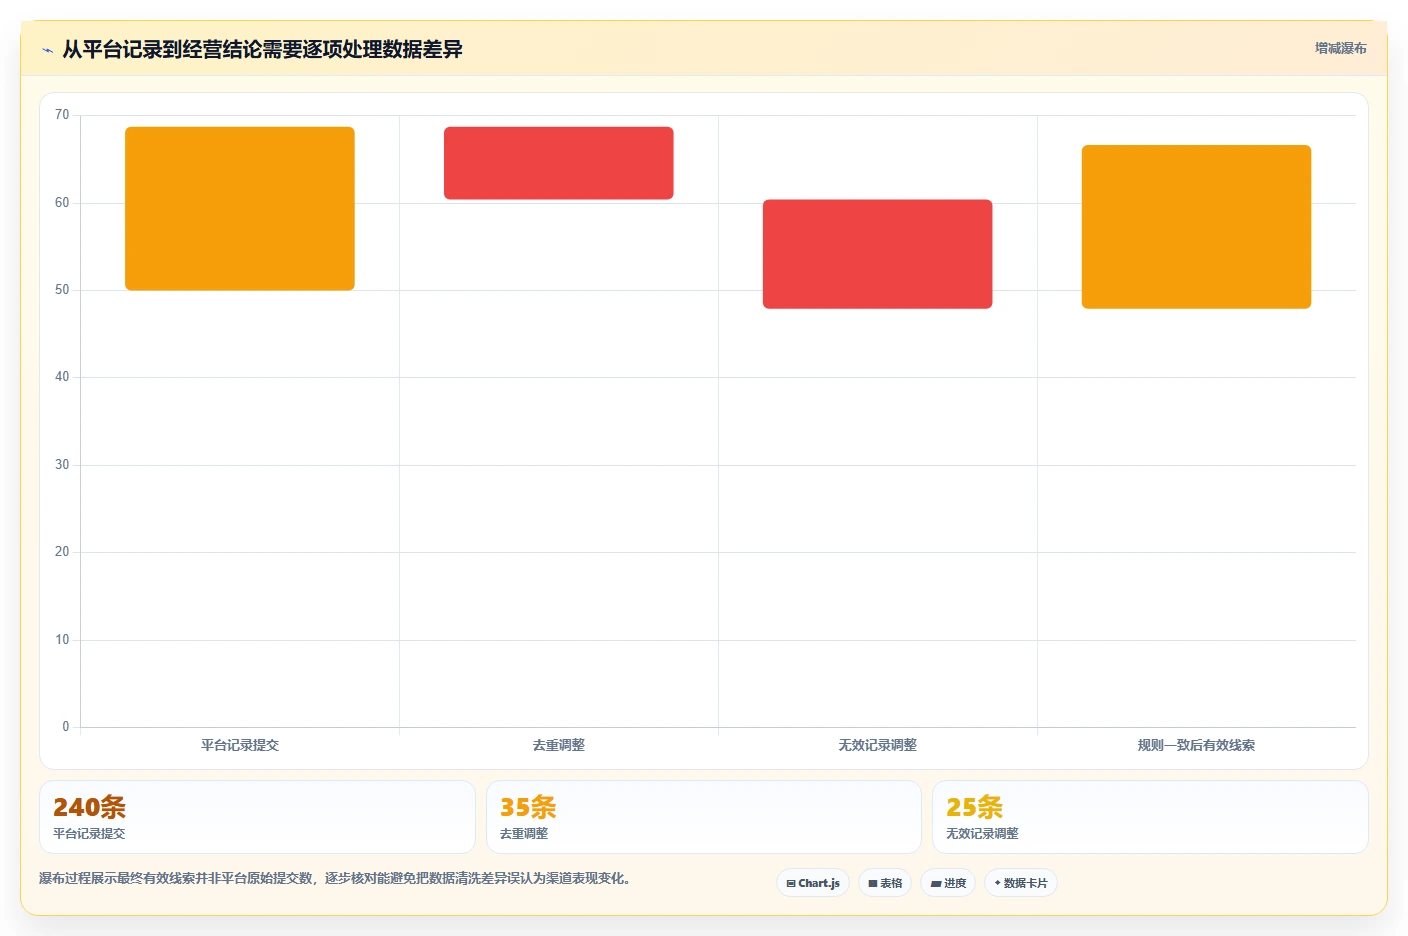Screen dimensions: 1408x936
Task: Click the x-axis label 规则一致后有效线索
Action: click(x=1196, y=745)
